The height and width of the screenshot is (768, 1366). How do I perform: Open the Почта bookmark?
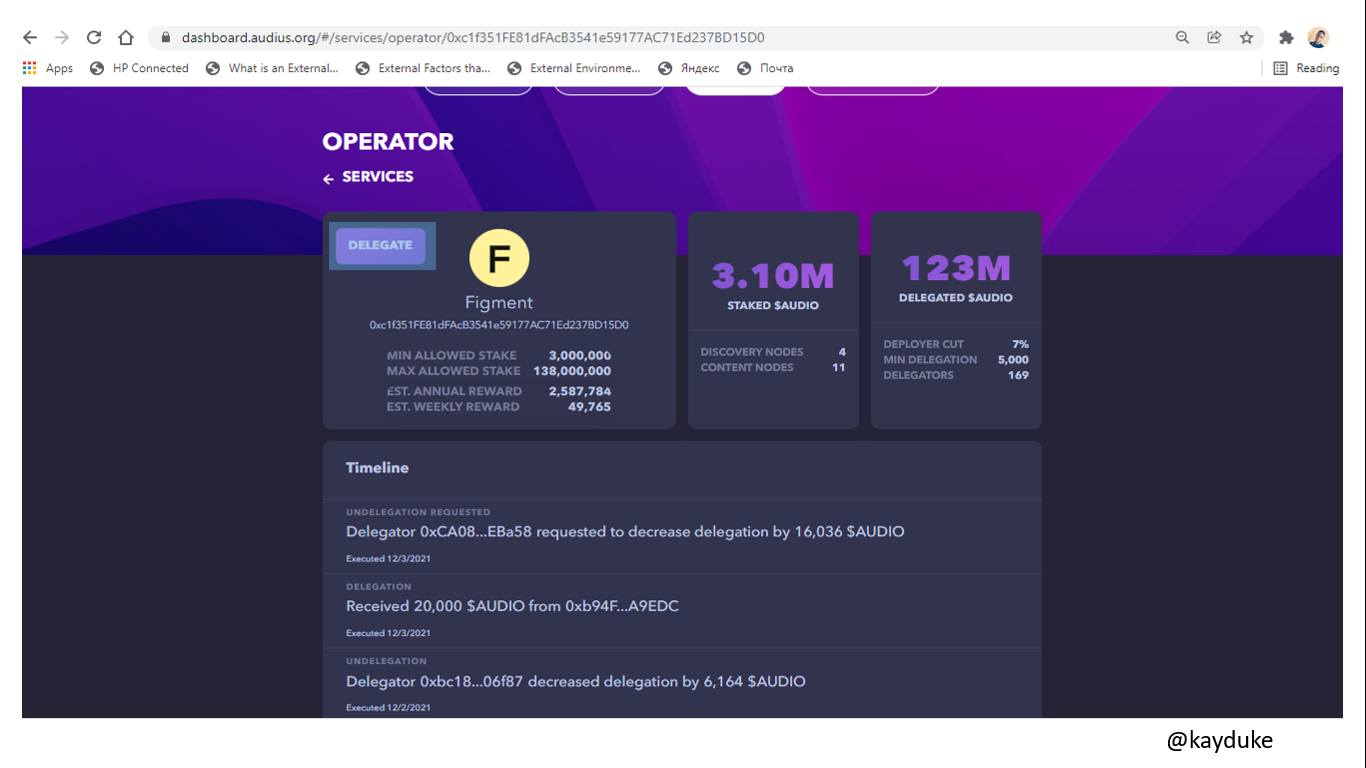[x=765, y=68]
